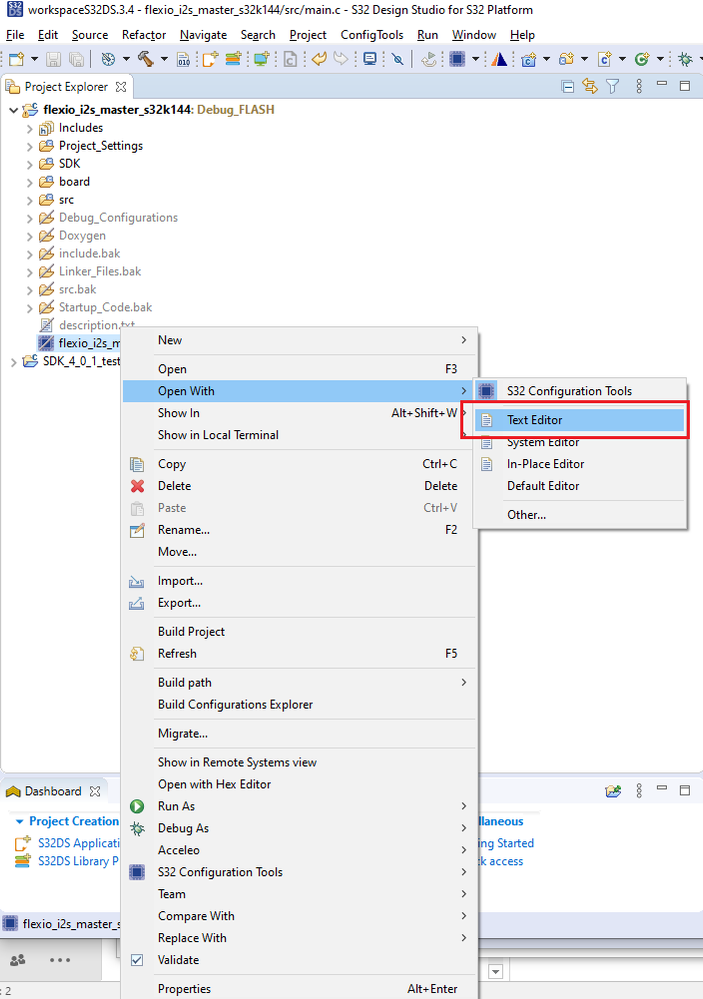Open the Run As submenu
Viewport: 703px width, 999px height.
click(176, 806)
